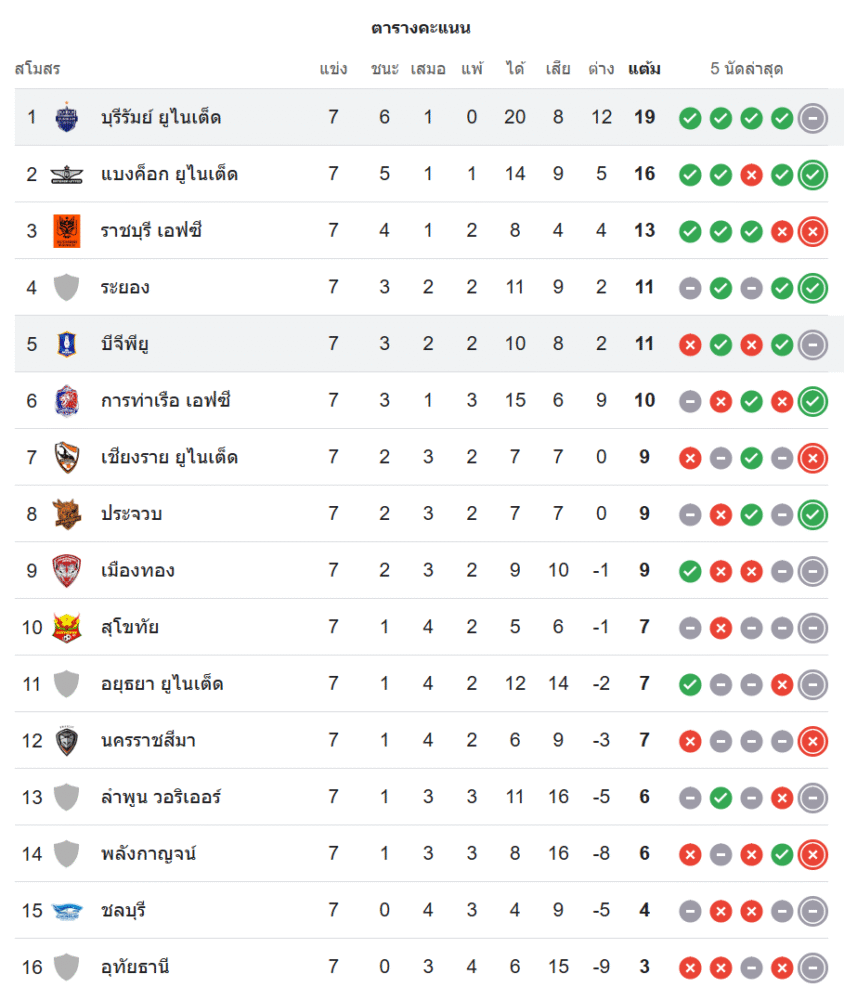The image size is (844, 1000).
Task: Click Bangkok United's latest win result icon
Action: 813,174
